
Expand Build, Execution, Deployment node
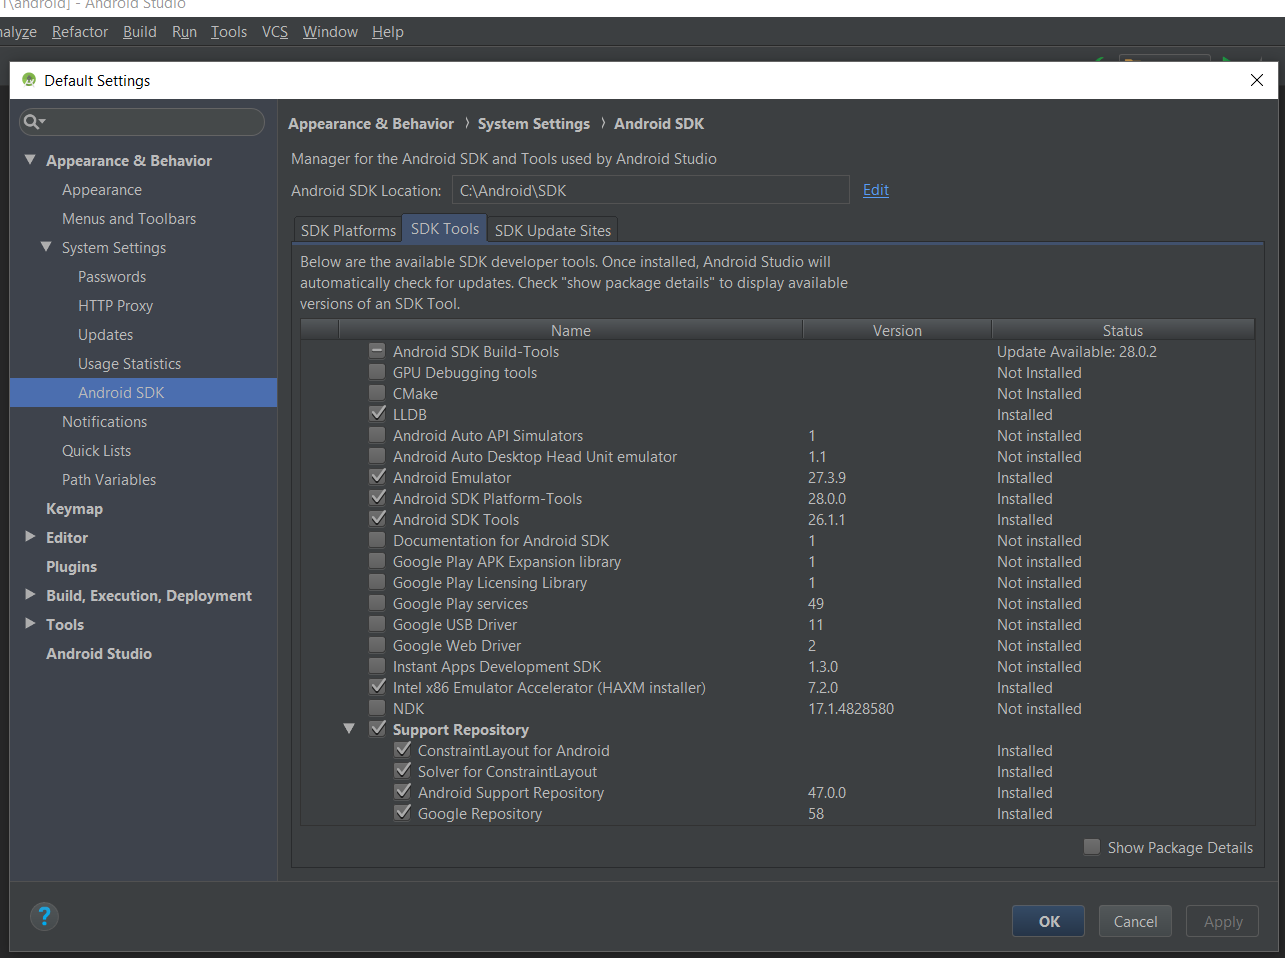pyautogui.click(x=30, y=595)
